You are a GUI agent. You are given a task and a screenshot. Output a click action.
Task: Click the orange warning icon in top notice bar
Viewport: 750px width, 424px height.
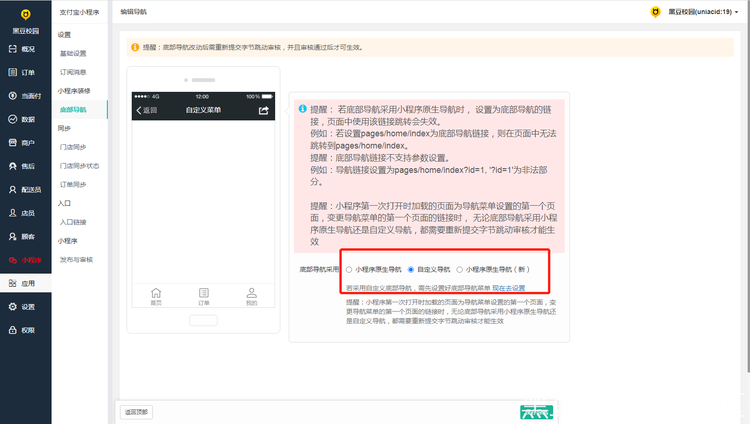coord(135,47)
